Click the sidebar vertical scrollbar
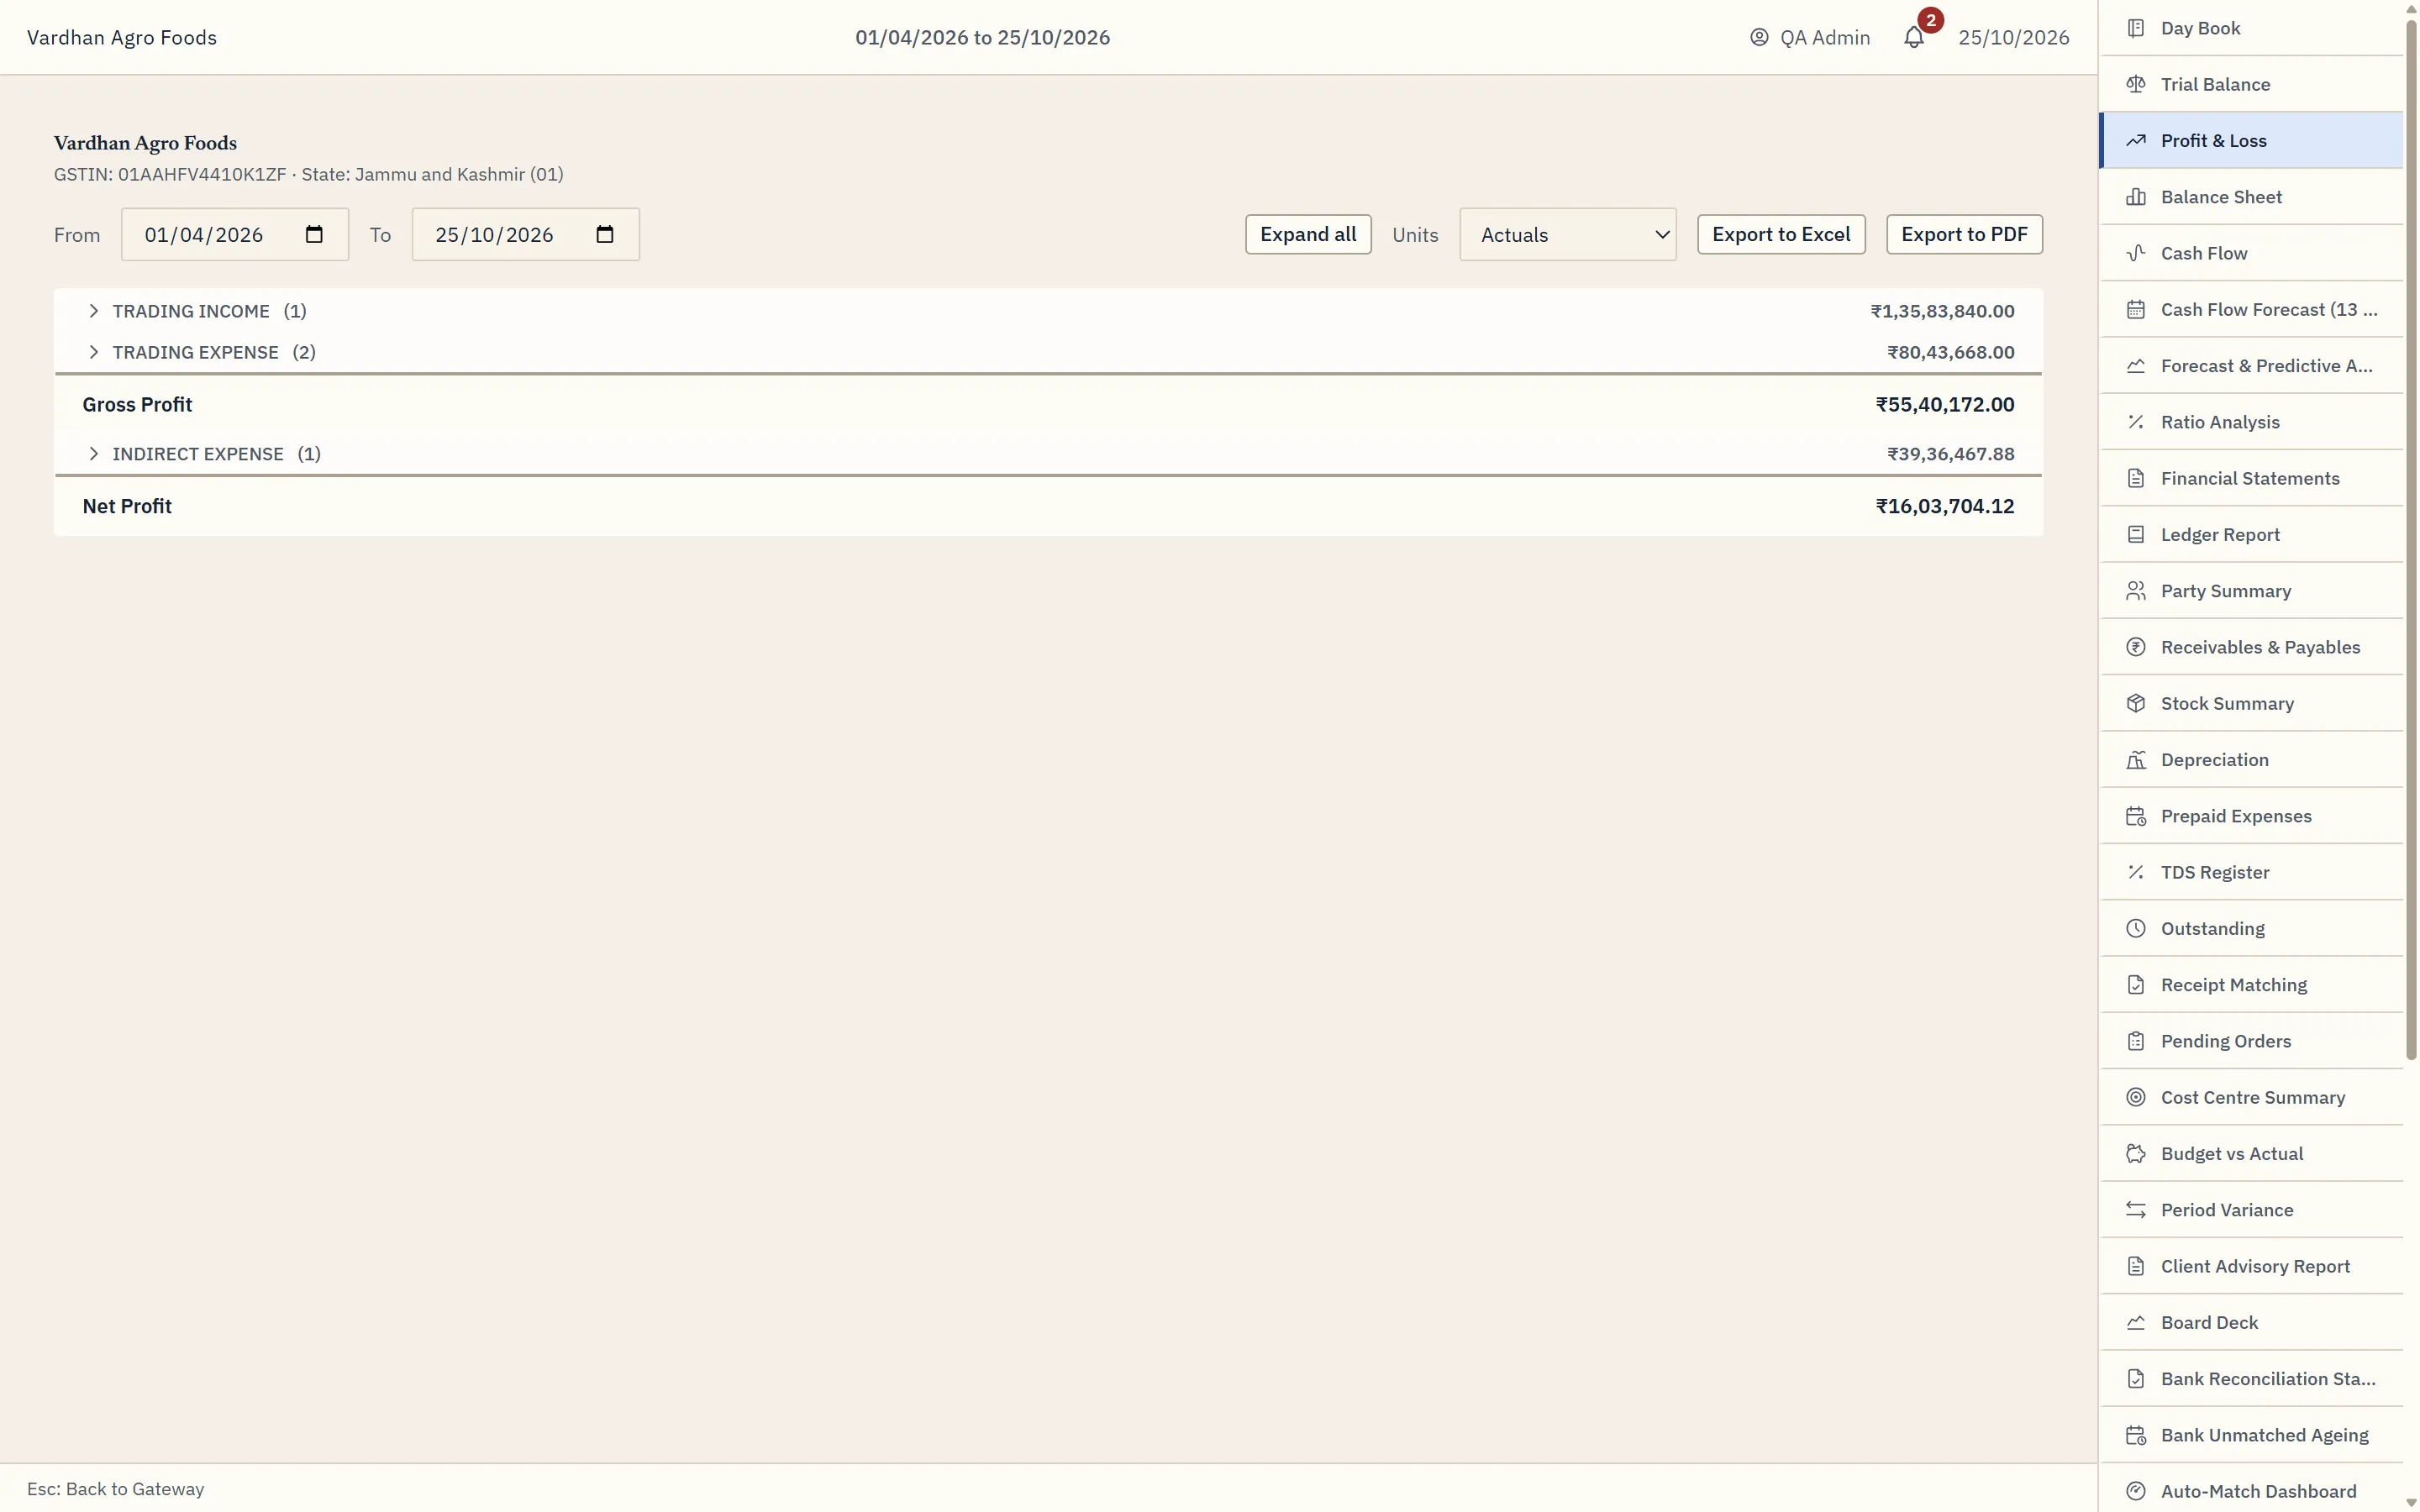The image size is (2420, 1512). 2411,540
